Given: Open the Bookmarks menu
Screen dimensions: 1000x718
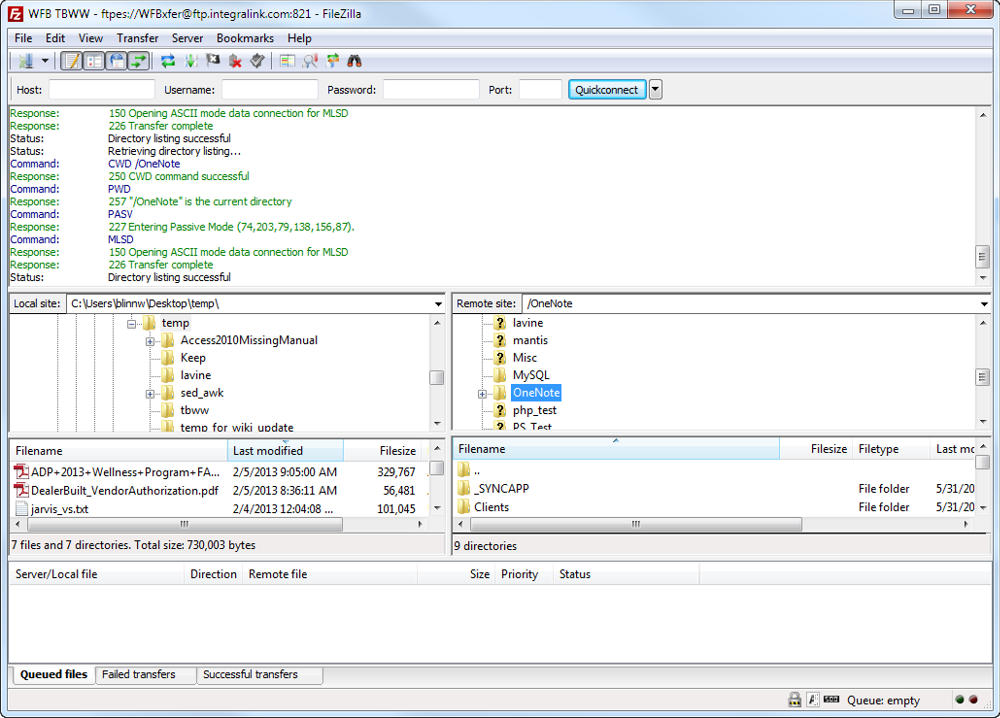Looking at the screenshot, I should (245, 38).
